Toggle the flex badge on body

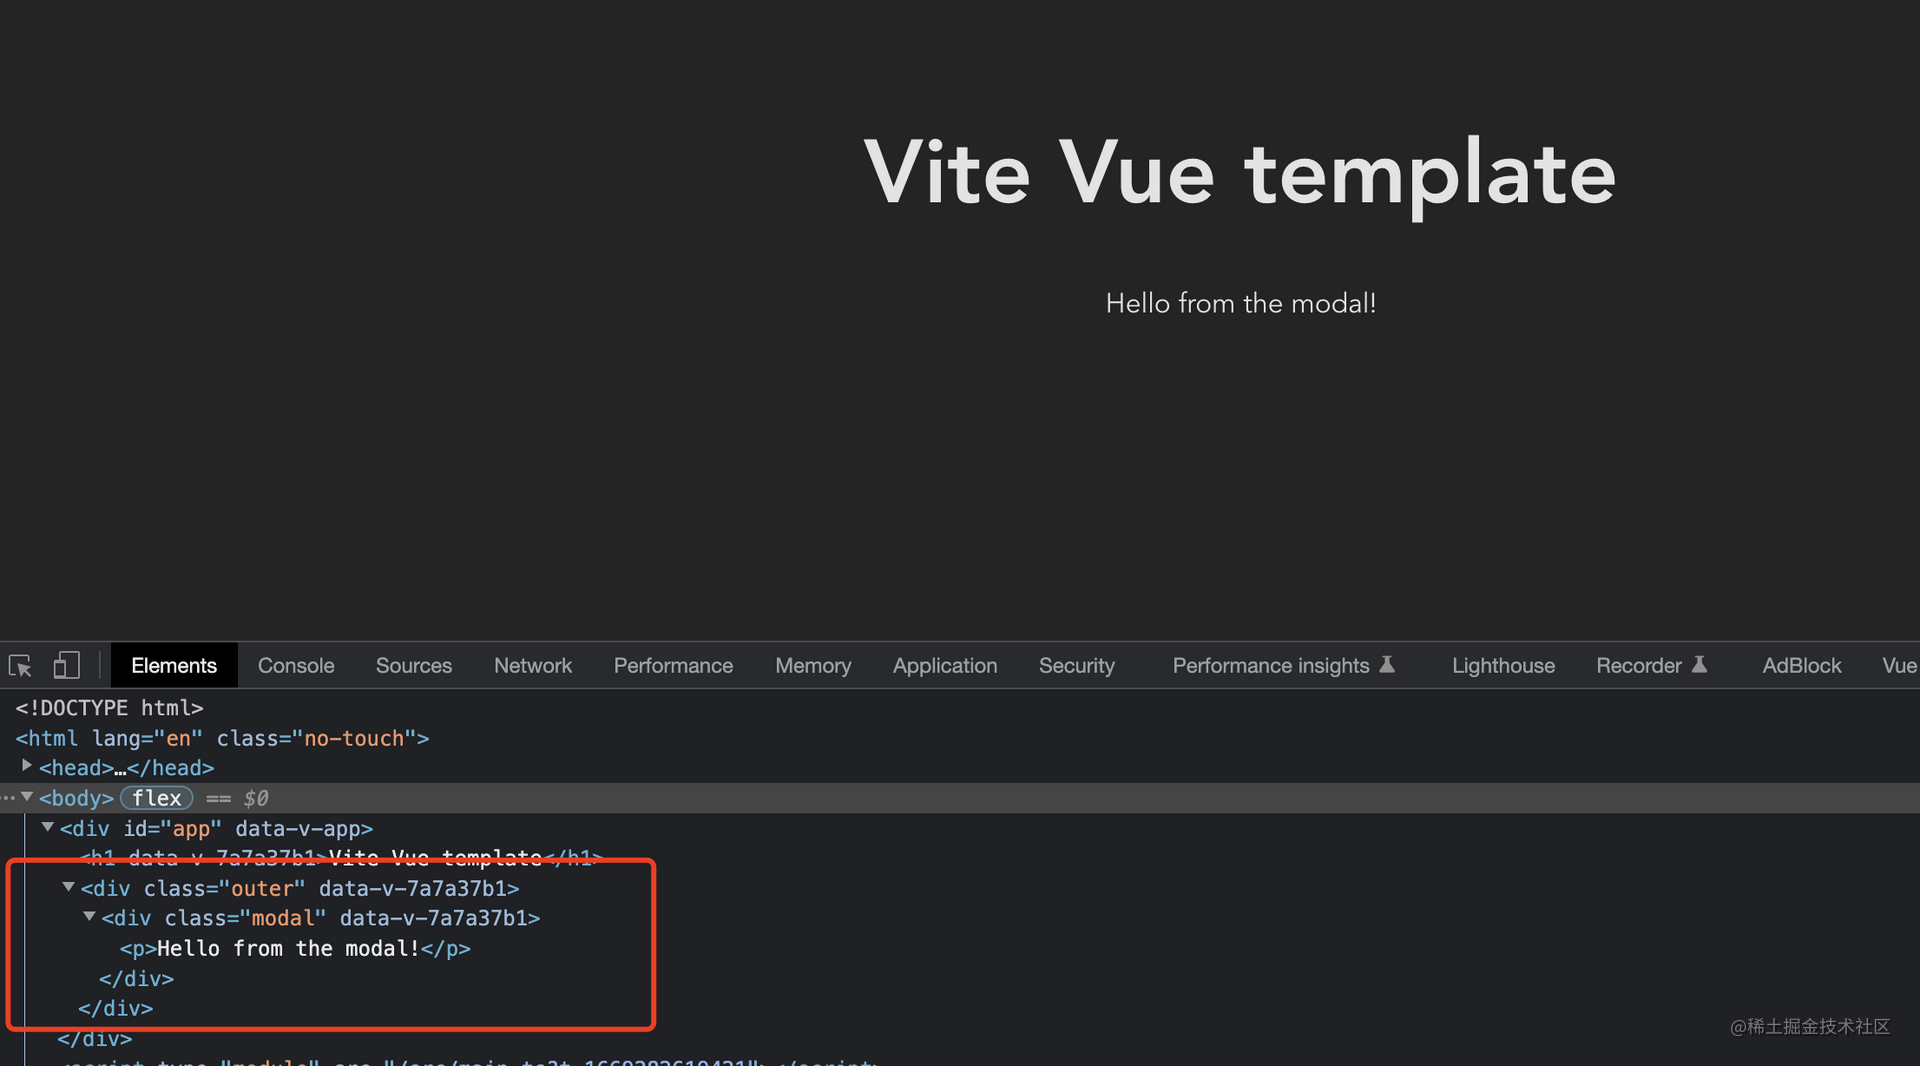[x=157, y=798]
